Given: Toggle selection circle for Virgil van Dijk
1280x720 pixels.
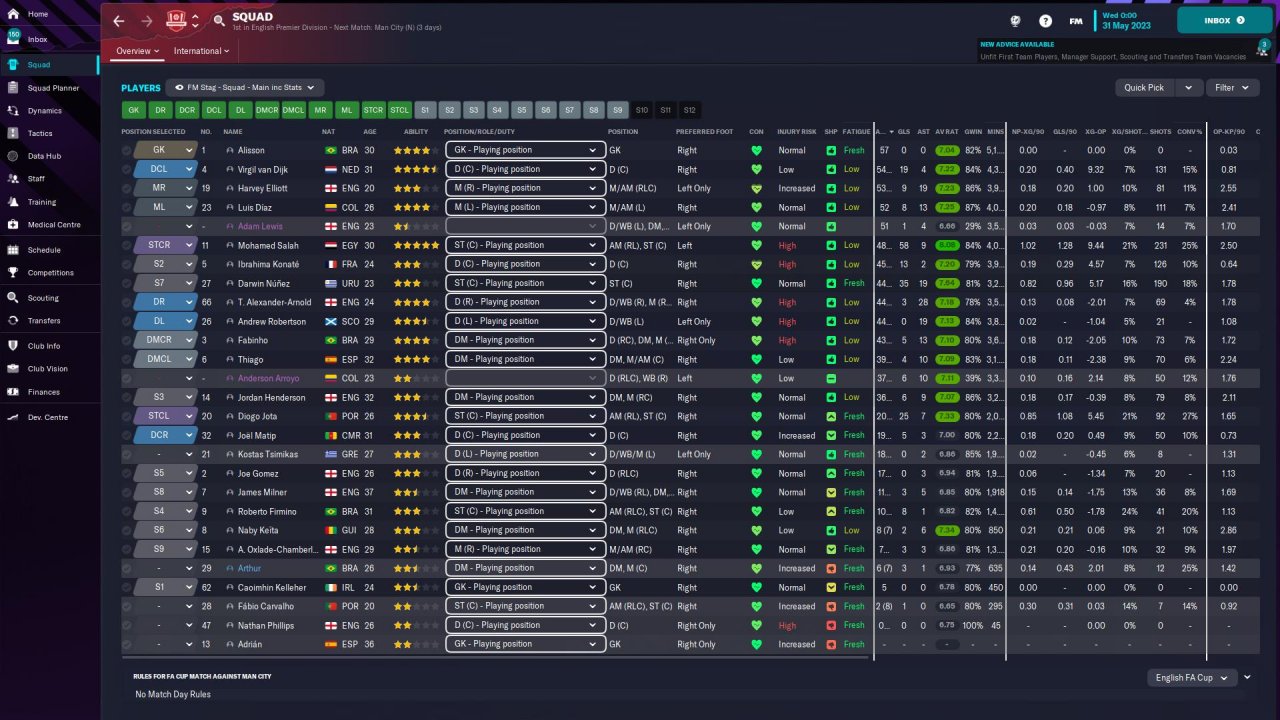Looking at the screenshot, I should click(126, 169).
